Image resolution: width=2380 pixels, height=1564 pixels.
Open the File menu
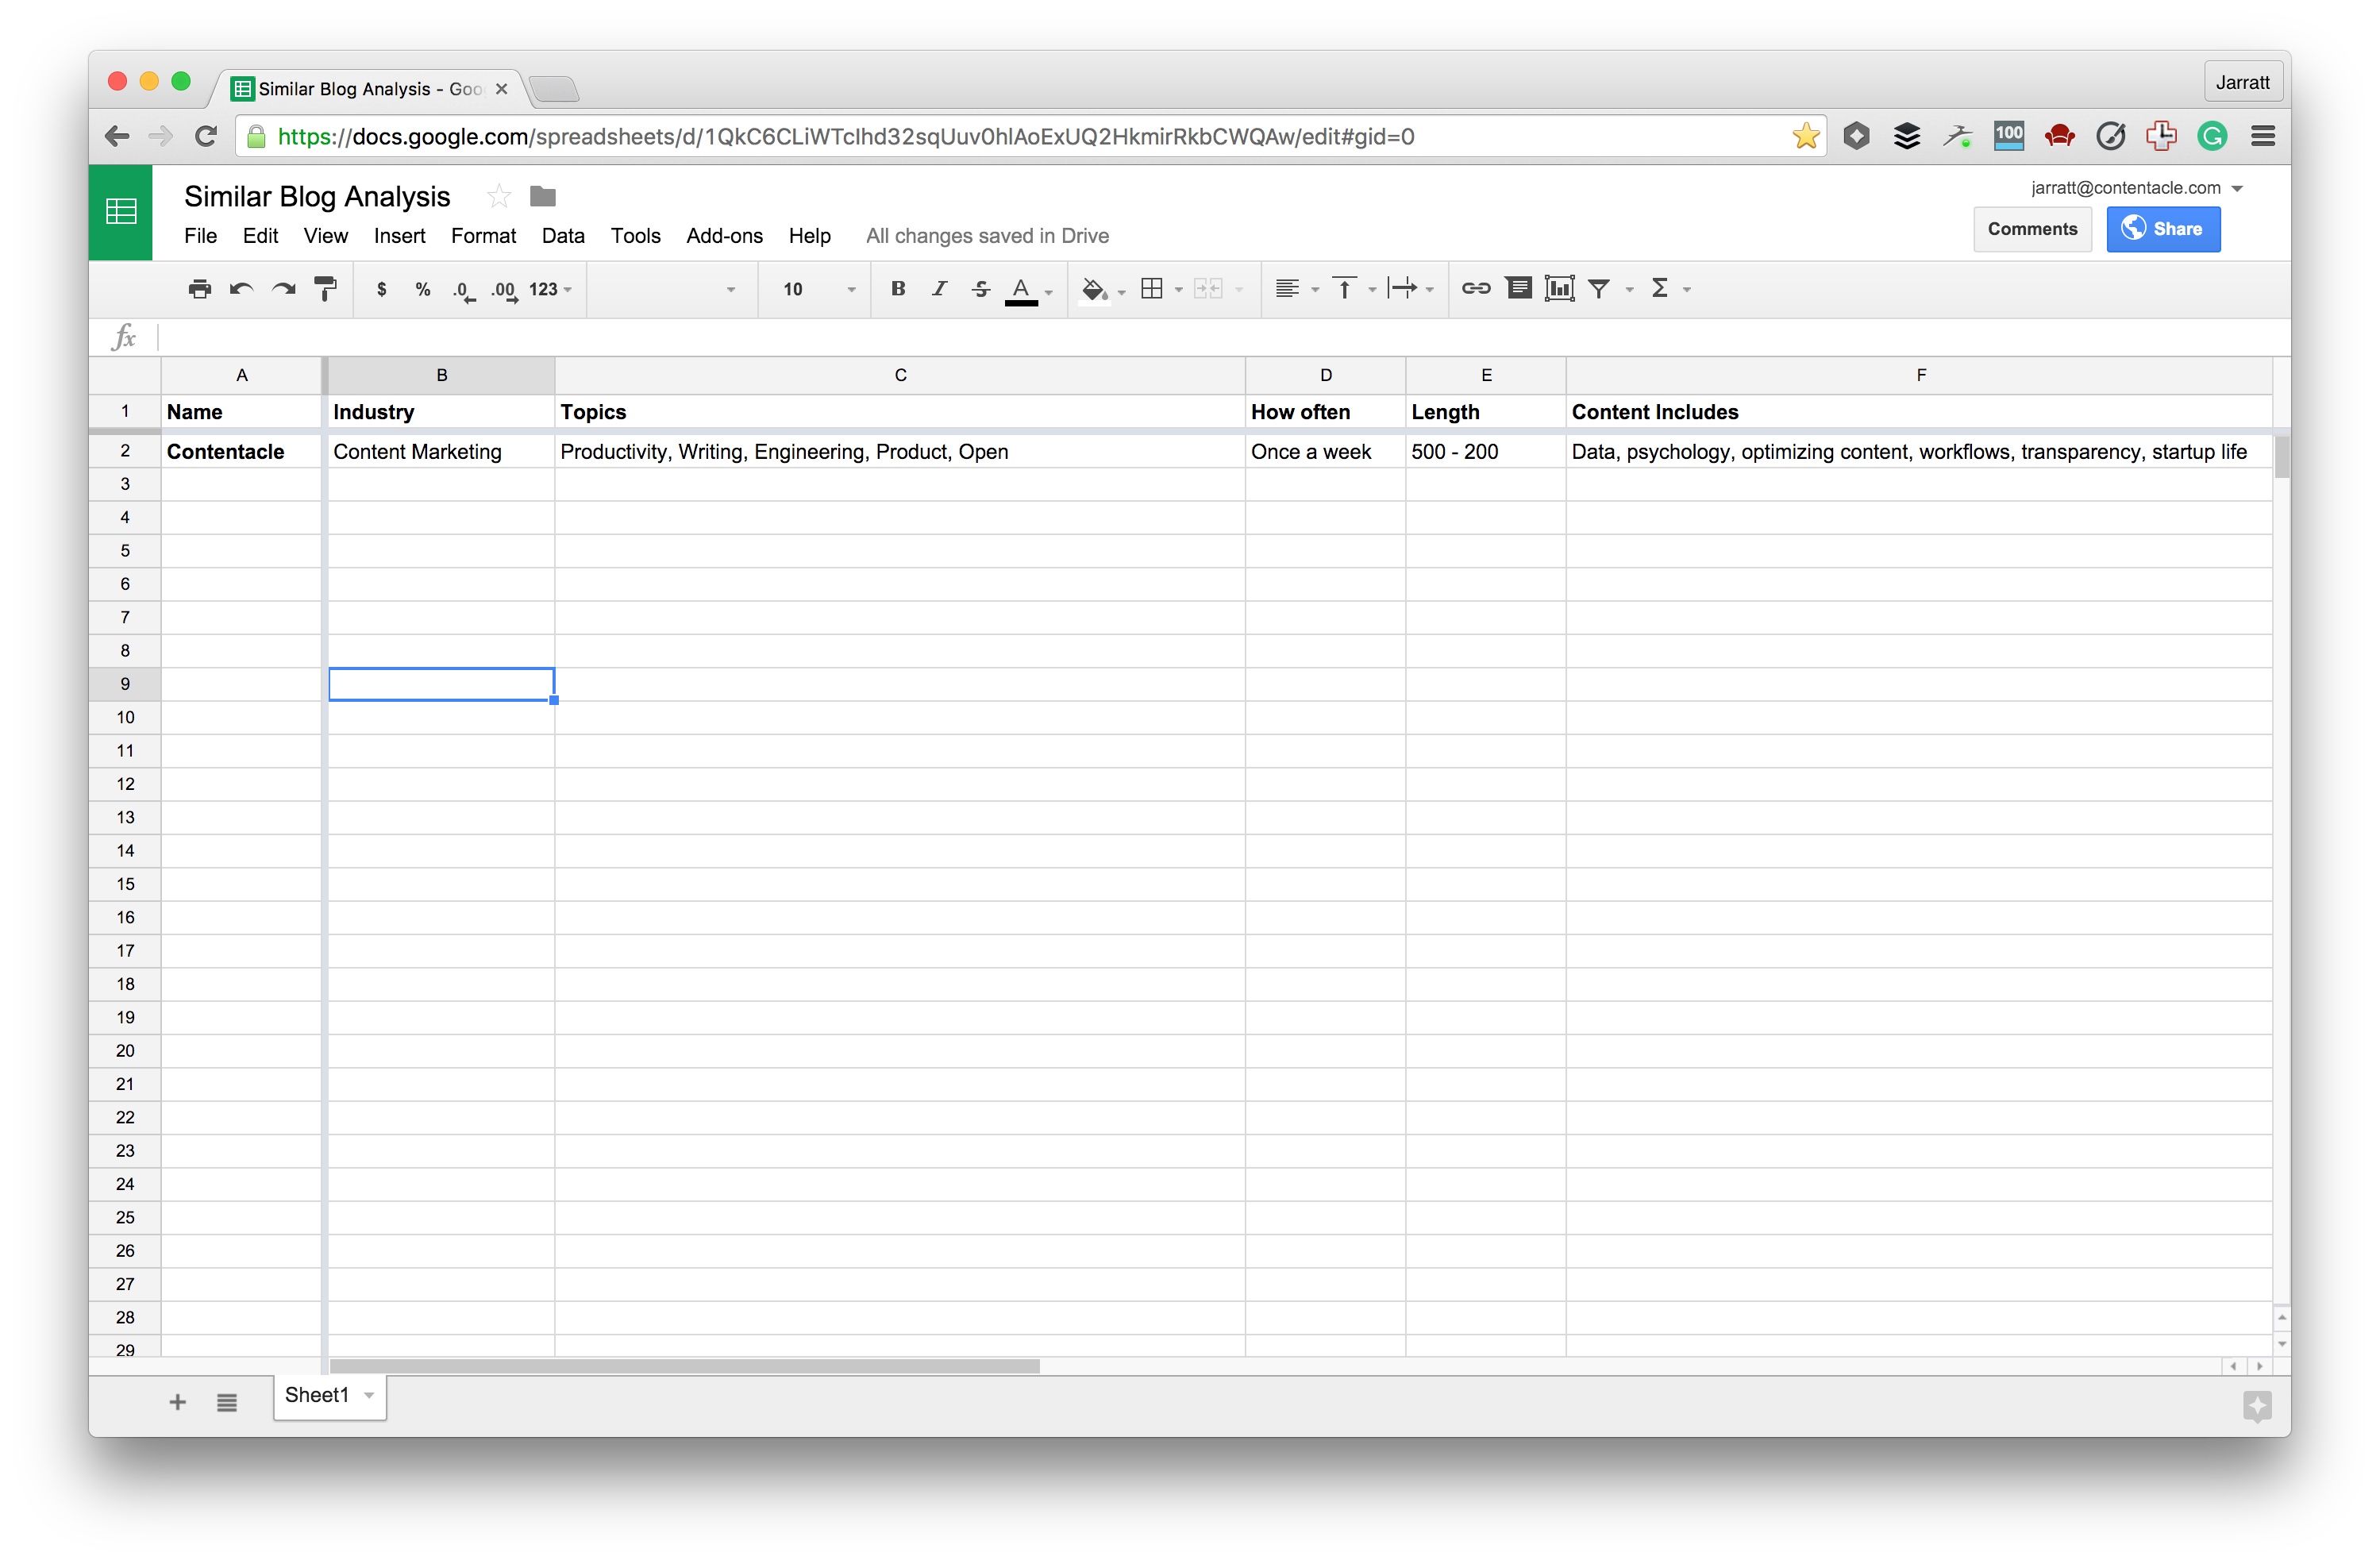200,236
